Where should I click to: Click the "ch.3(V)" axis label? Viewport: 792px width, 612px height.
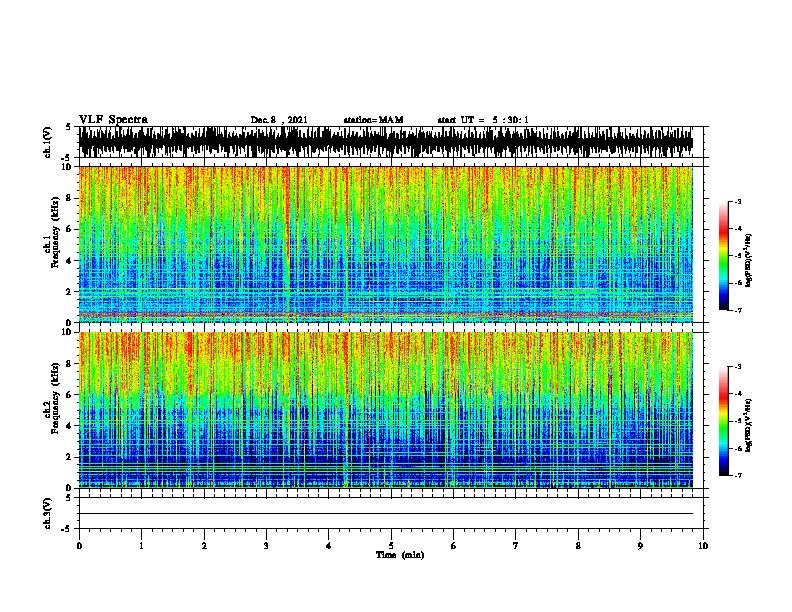(x=47, y=513)
